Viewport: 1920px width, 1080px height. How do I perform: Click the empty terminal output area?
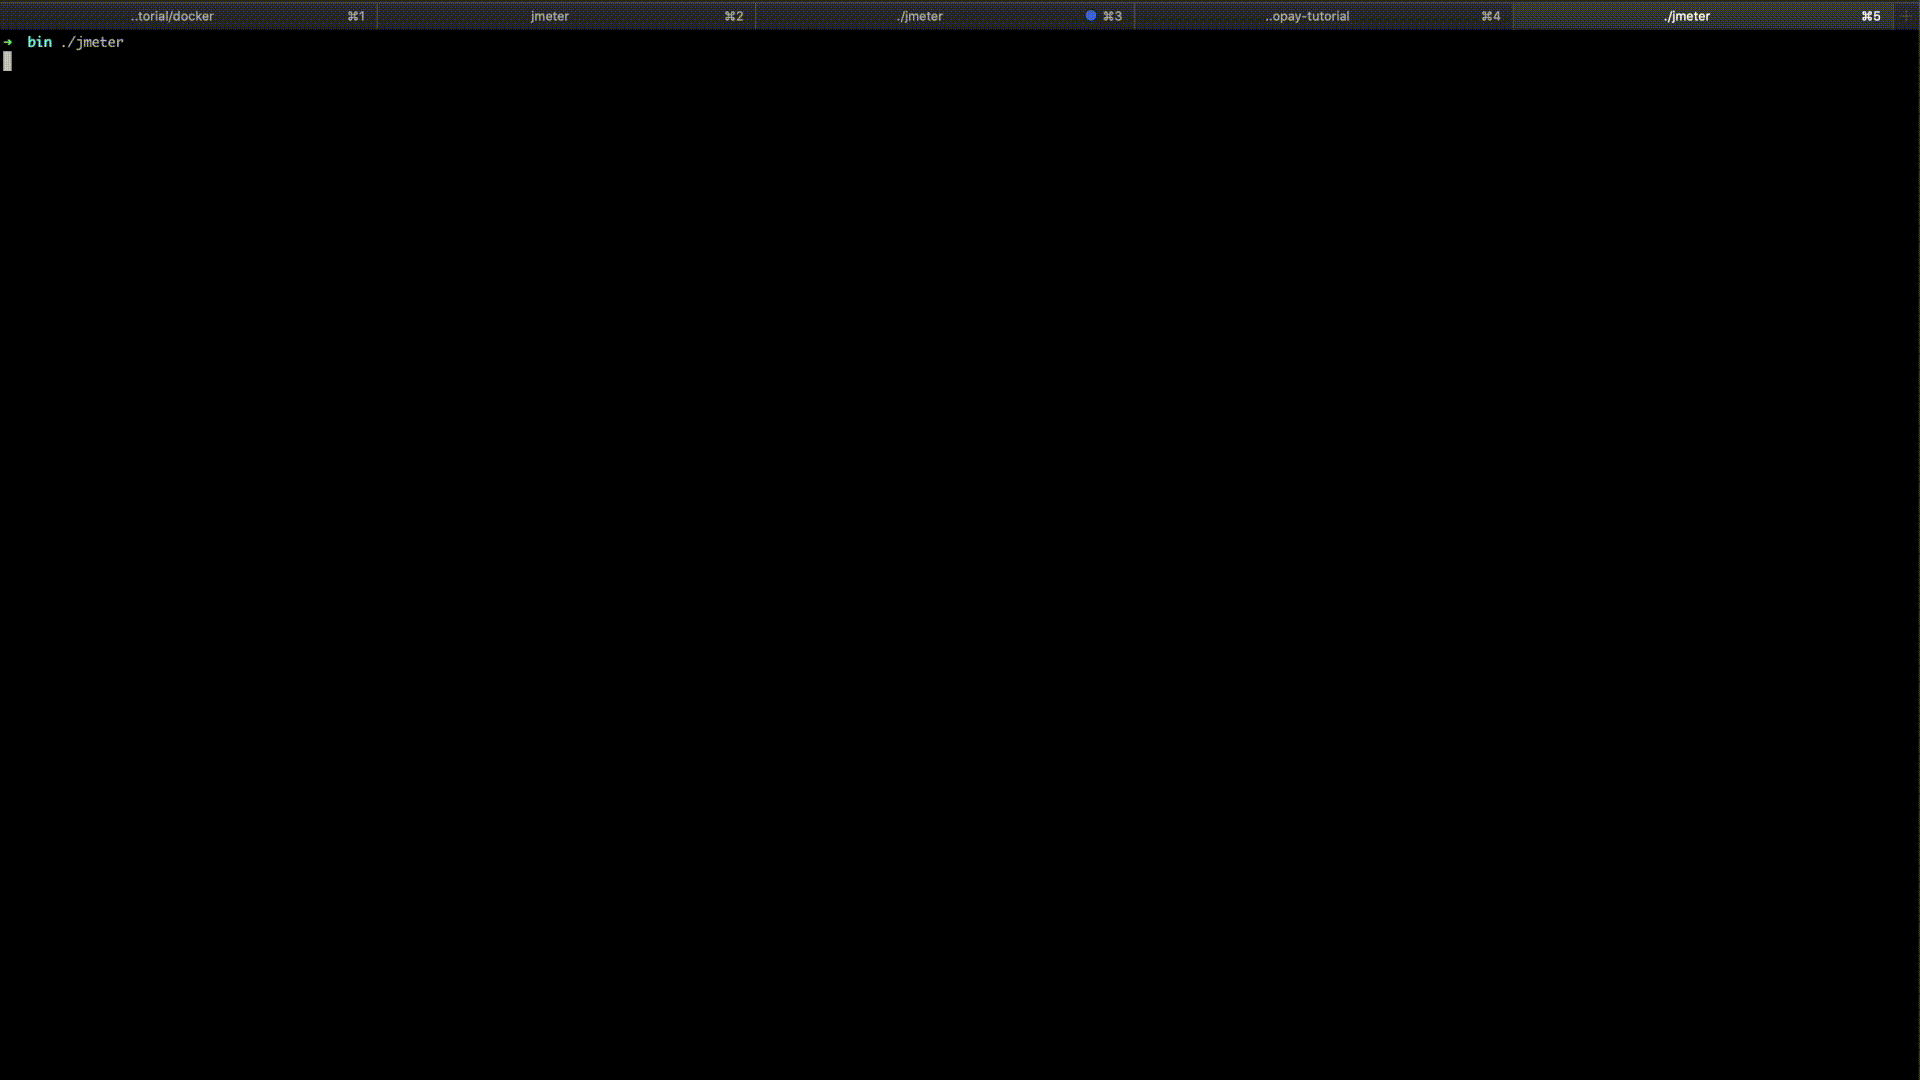pyautogui.click(x=960, y=560)
